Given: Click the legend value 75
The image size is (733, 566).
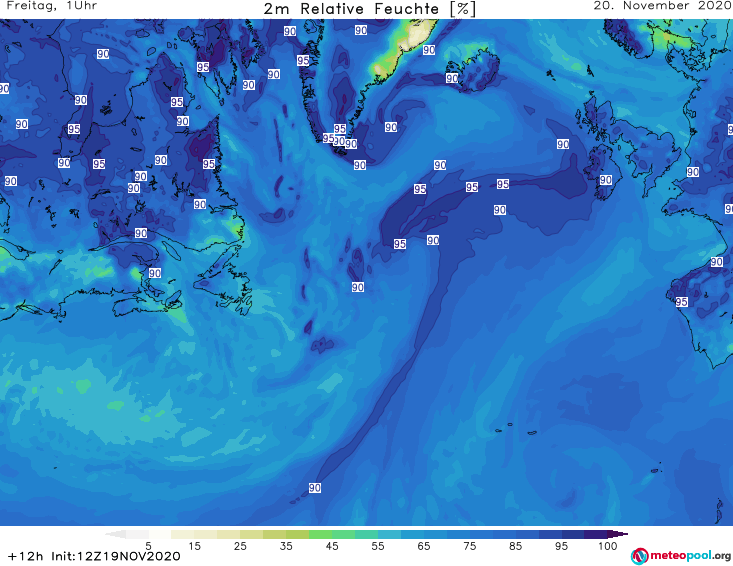Looking at the screenshot, I should 470,546.
